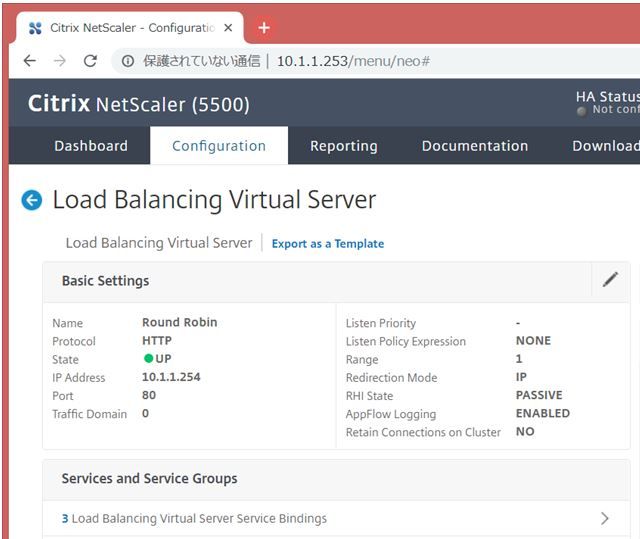The image size is (640, 539).
Task: Click the AppFlow Logging value ENABLED
Action: pos(543,413)
